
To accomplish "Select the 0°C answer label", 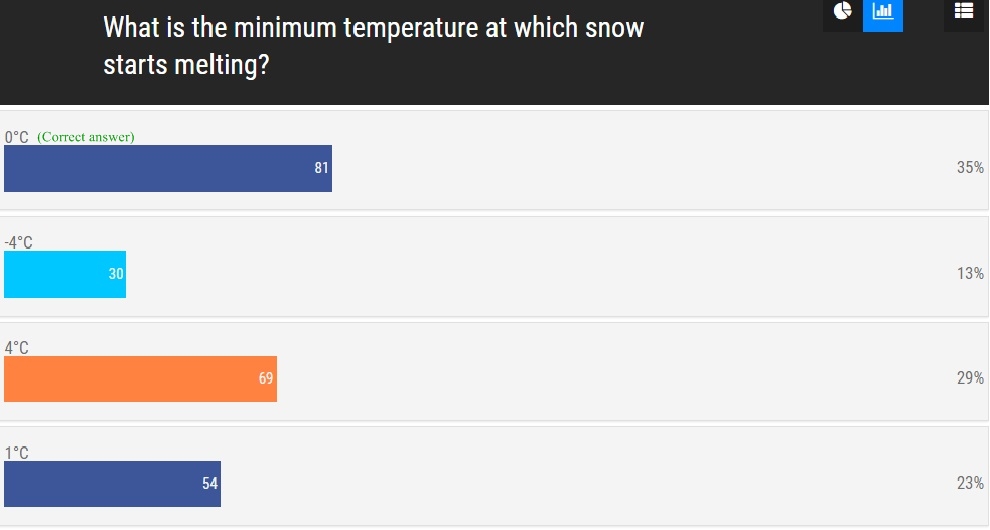I will (x=16, y=137).
